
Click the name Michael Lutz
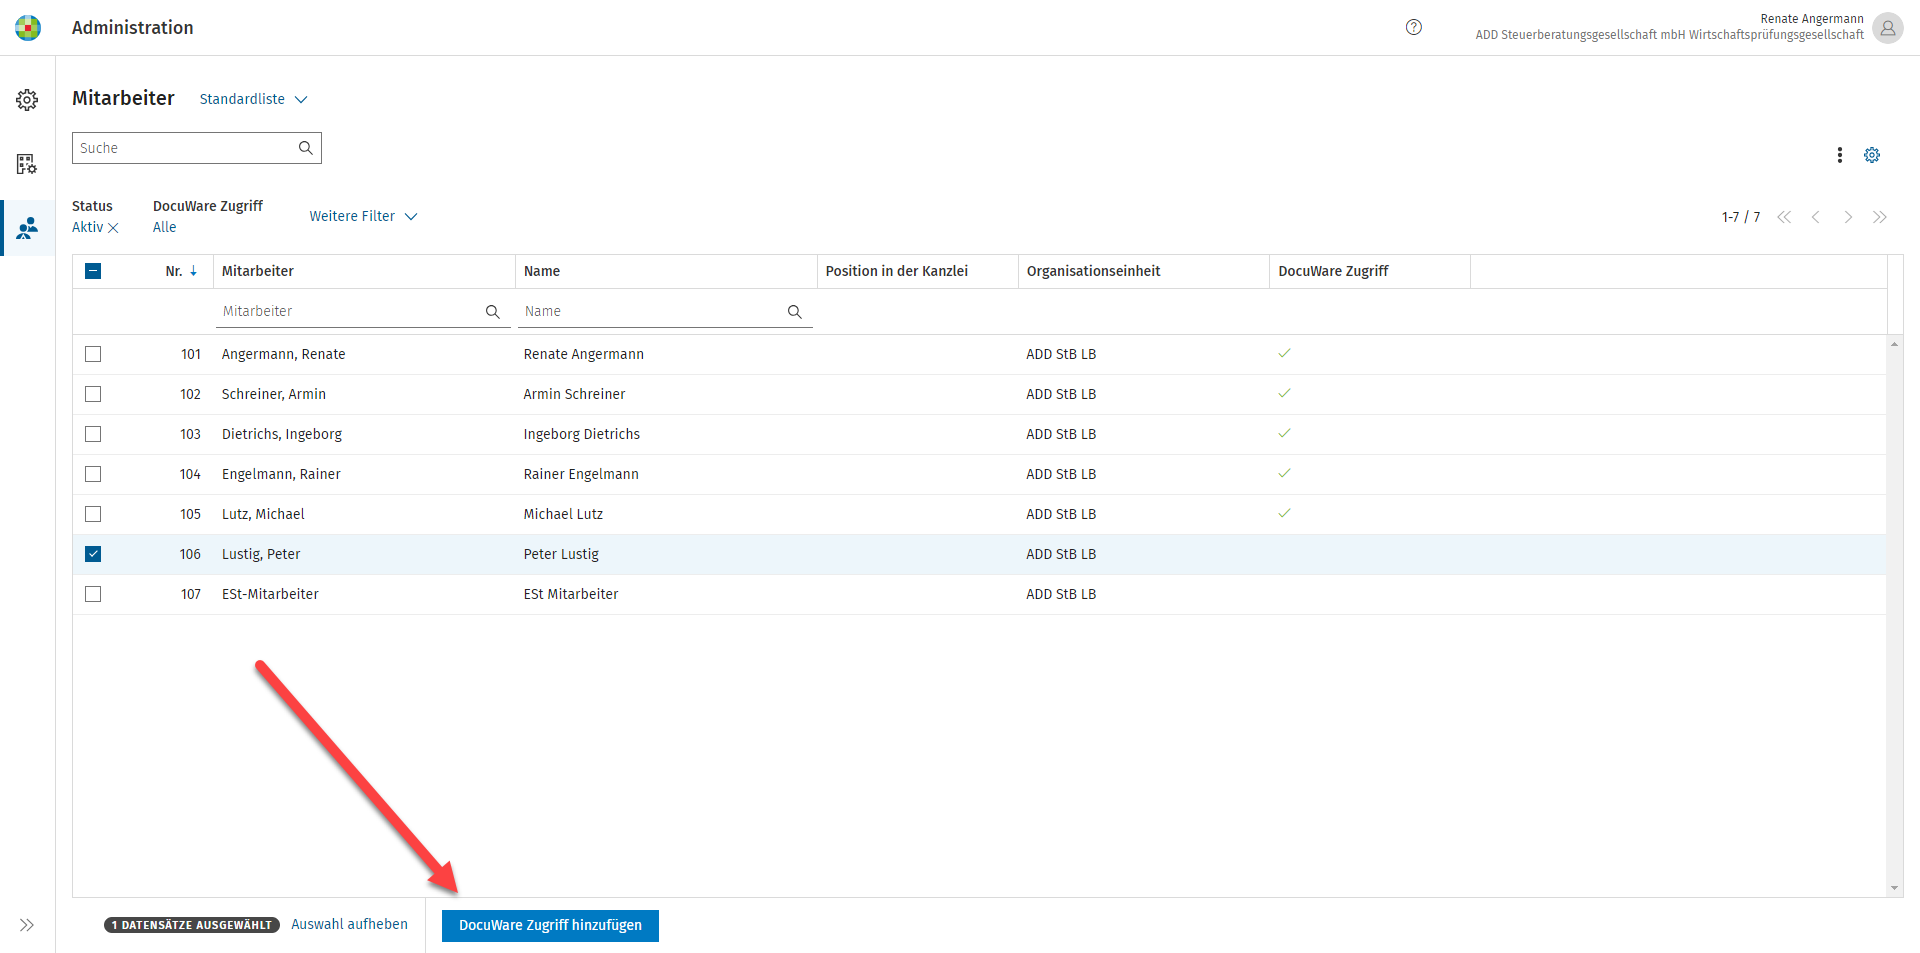pyautogui.click(x=563, y=514)
